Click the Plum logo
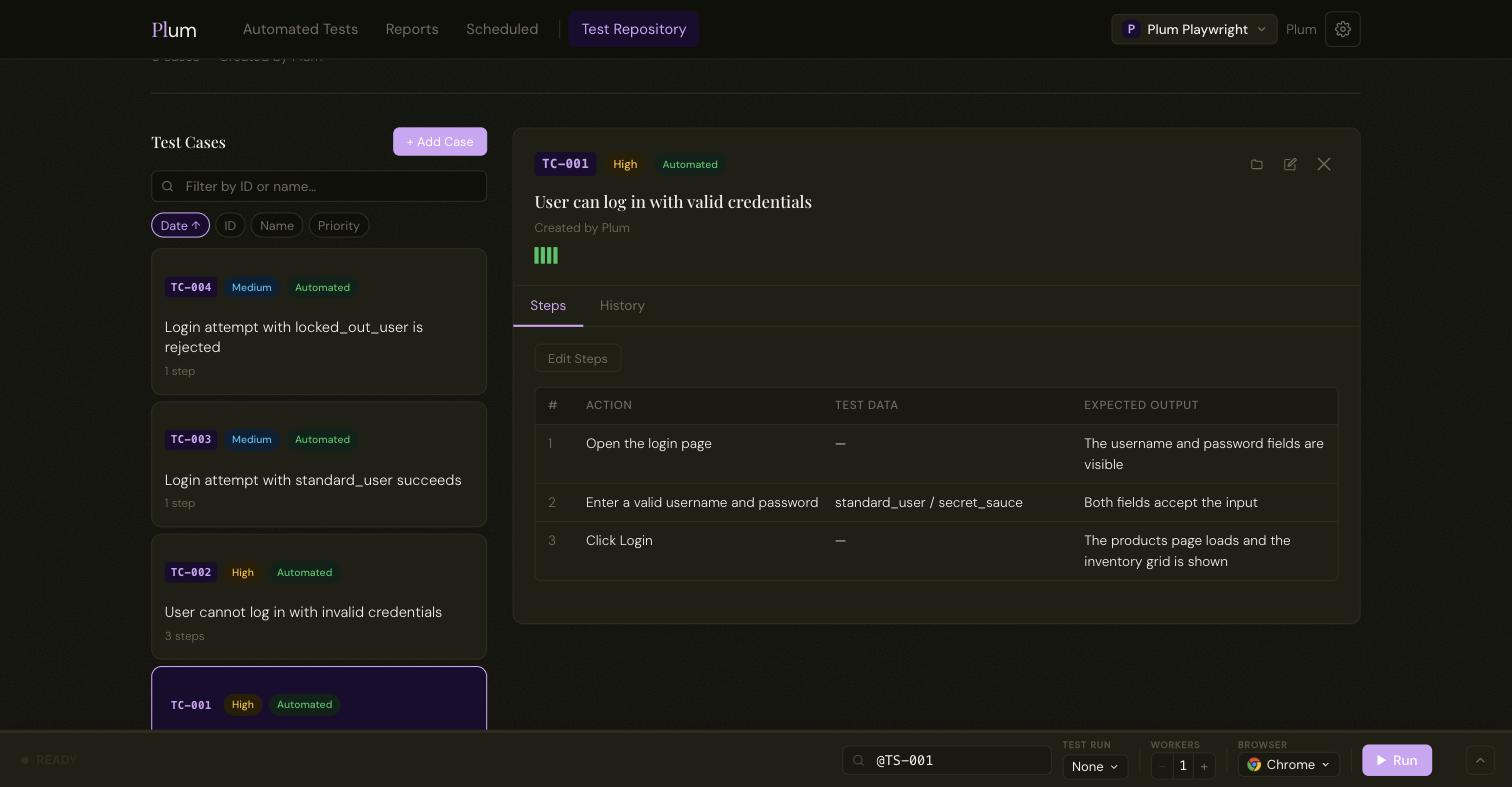 pyautogui.click(x=174, y=29)
